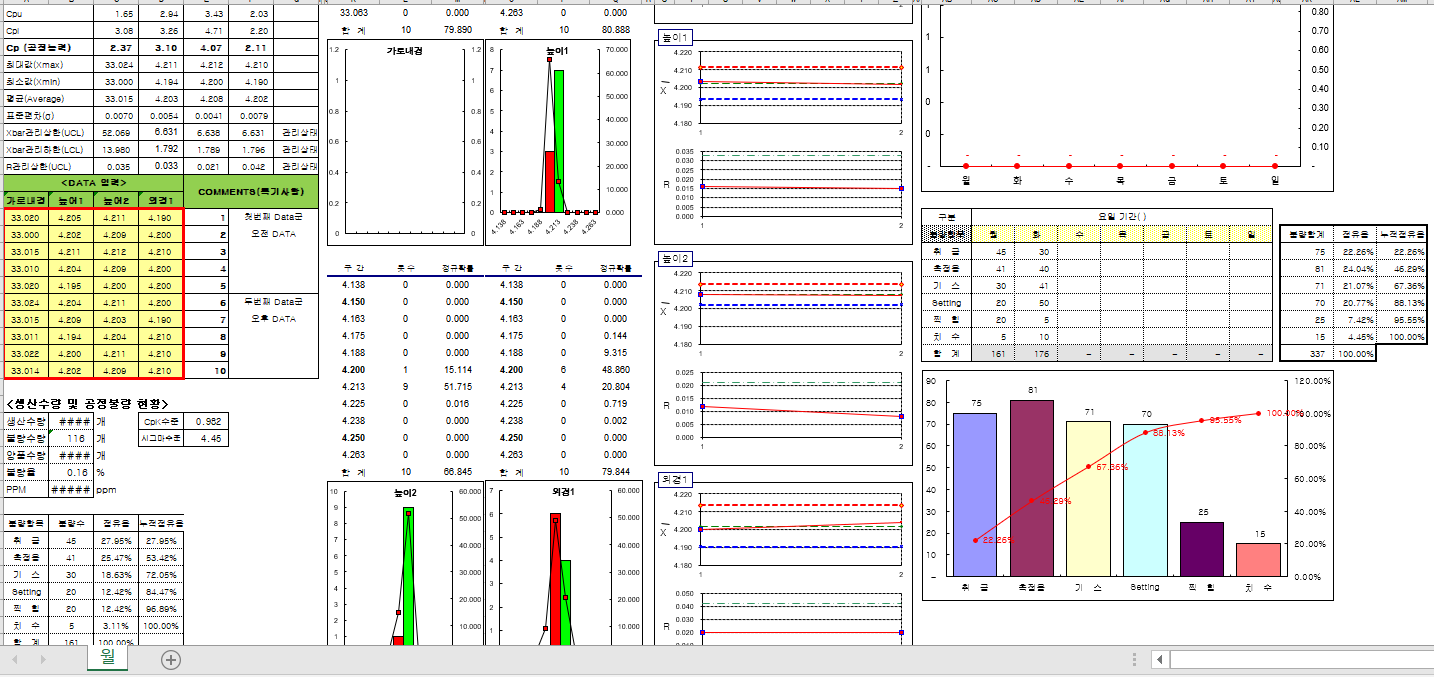1434x677 pixels.
Task: Click the 88.13% data label on Pareto line
Action: [1168, 433]
